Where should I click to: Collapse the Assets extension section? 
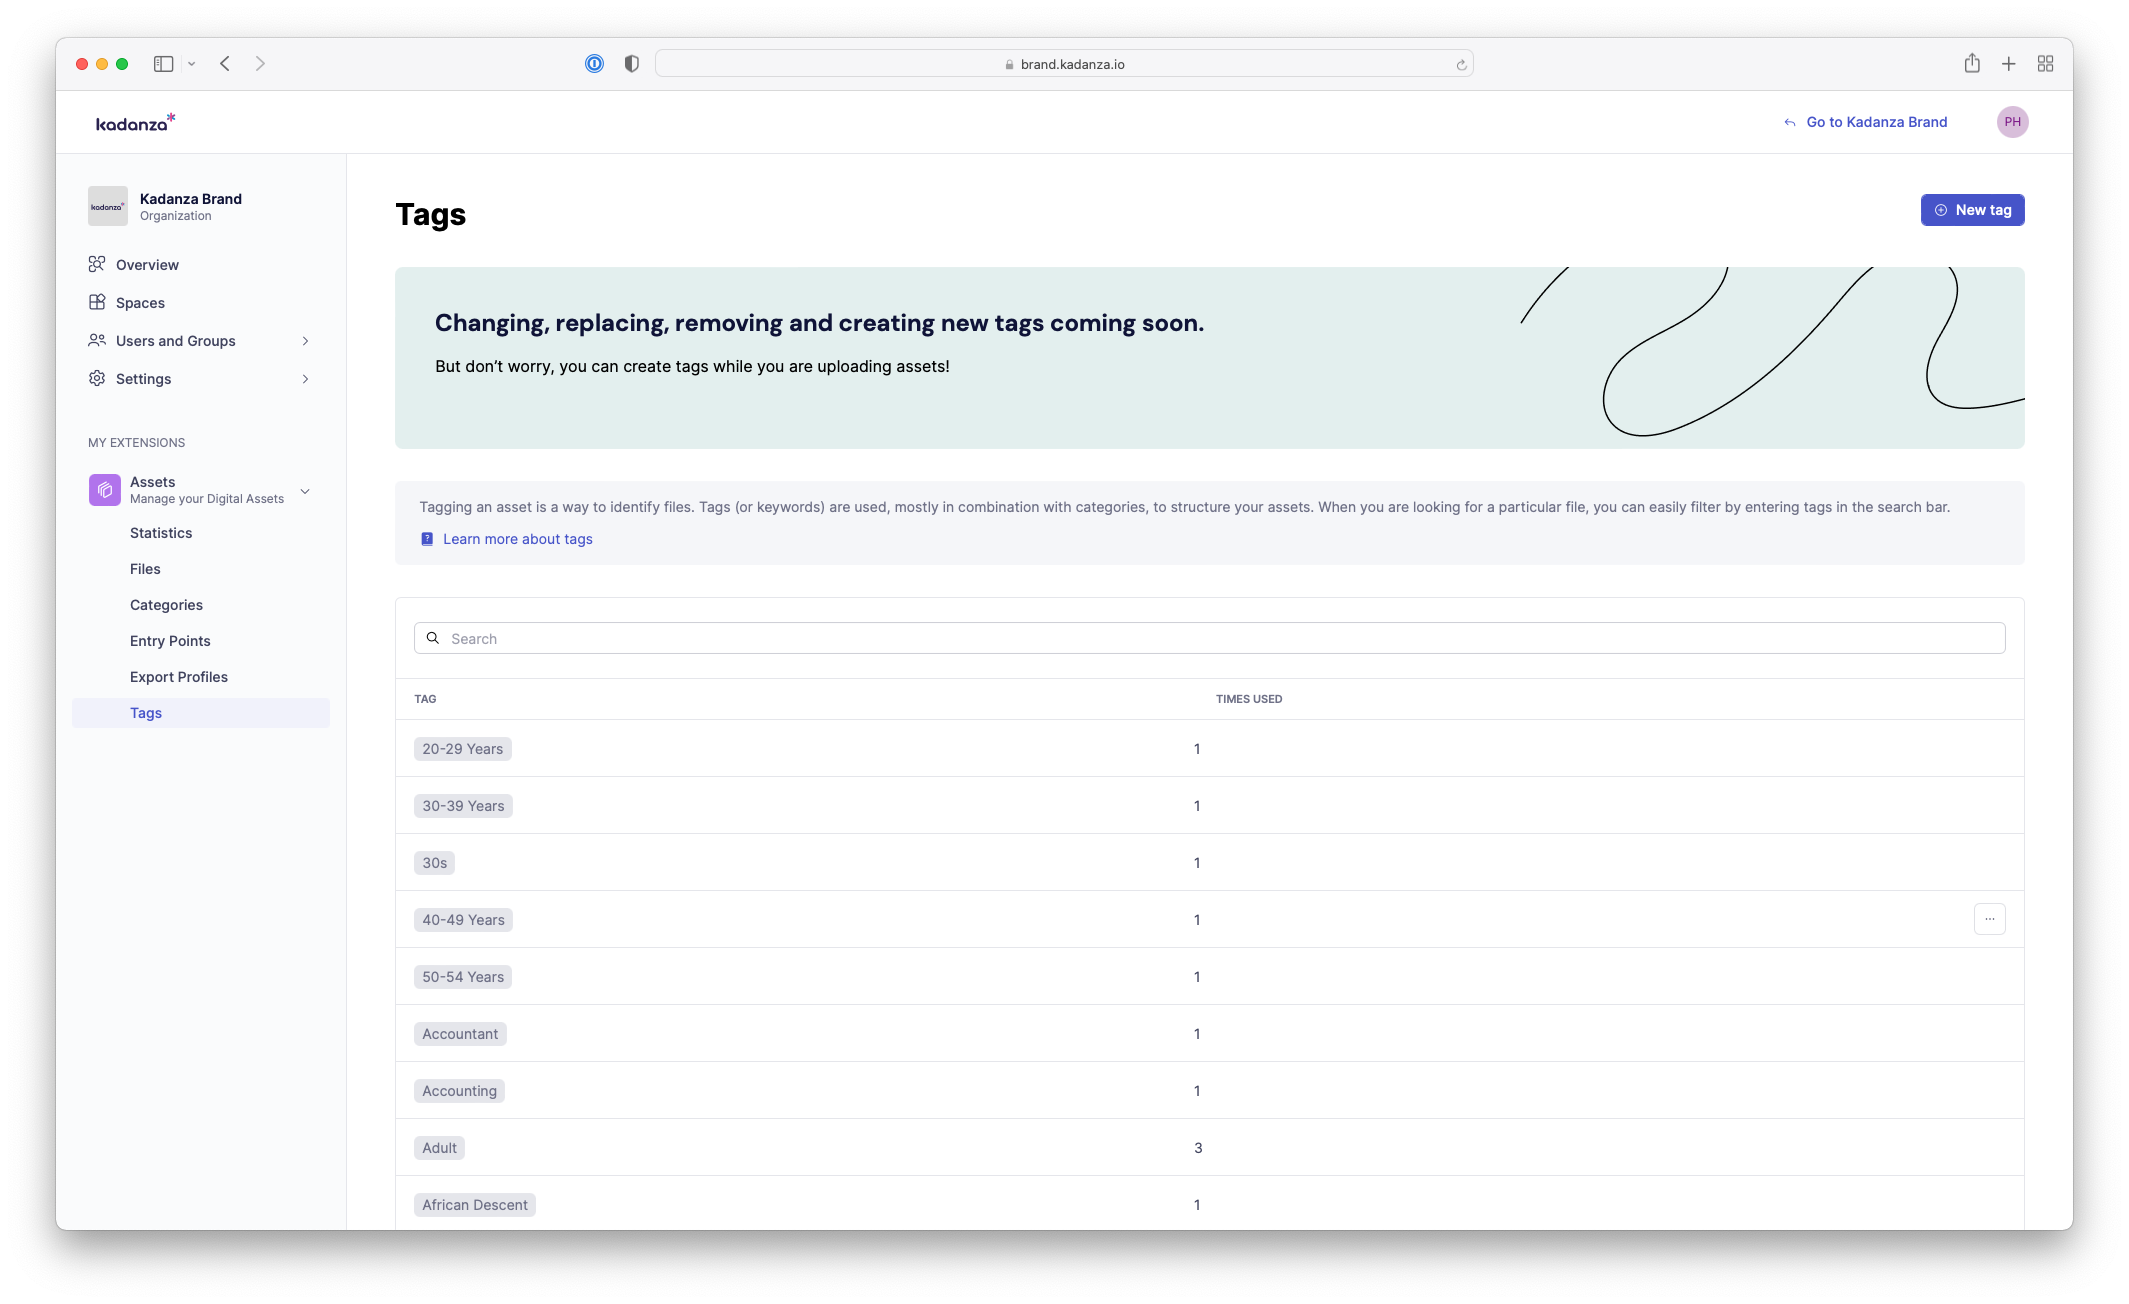[305, 491]
